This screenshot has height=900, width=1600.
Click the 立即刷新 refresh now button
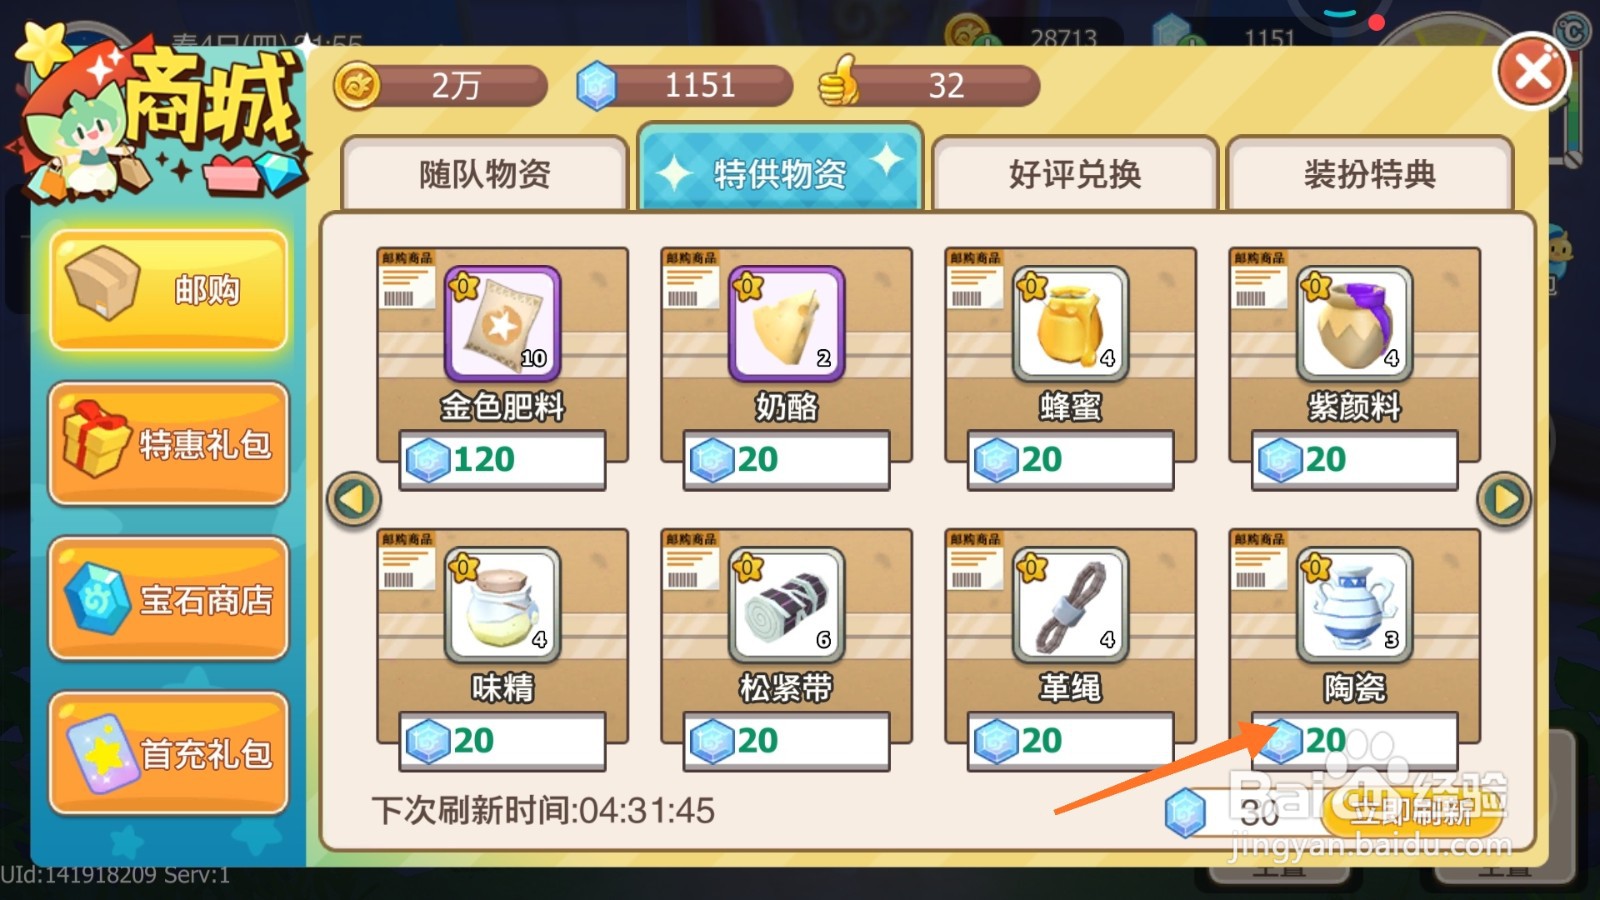click(x=1412, y=812)
